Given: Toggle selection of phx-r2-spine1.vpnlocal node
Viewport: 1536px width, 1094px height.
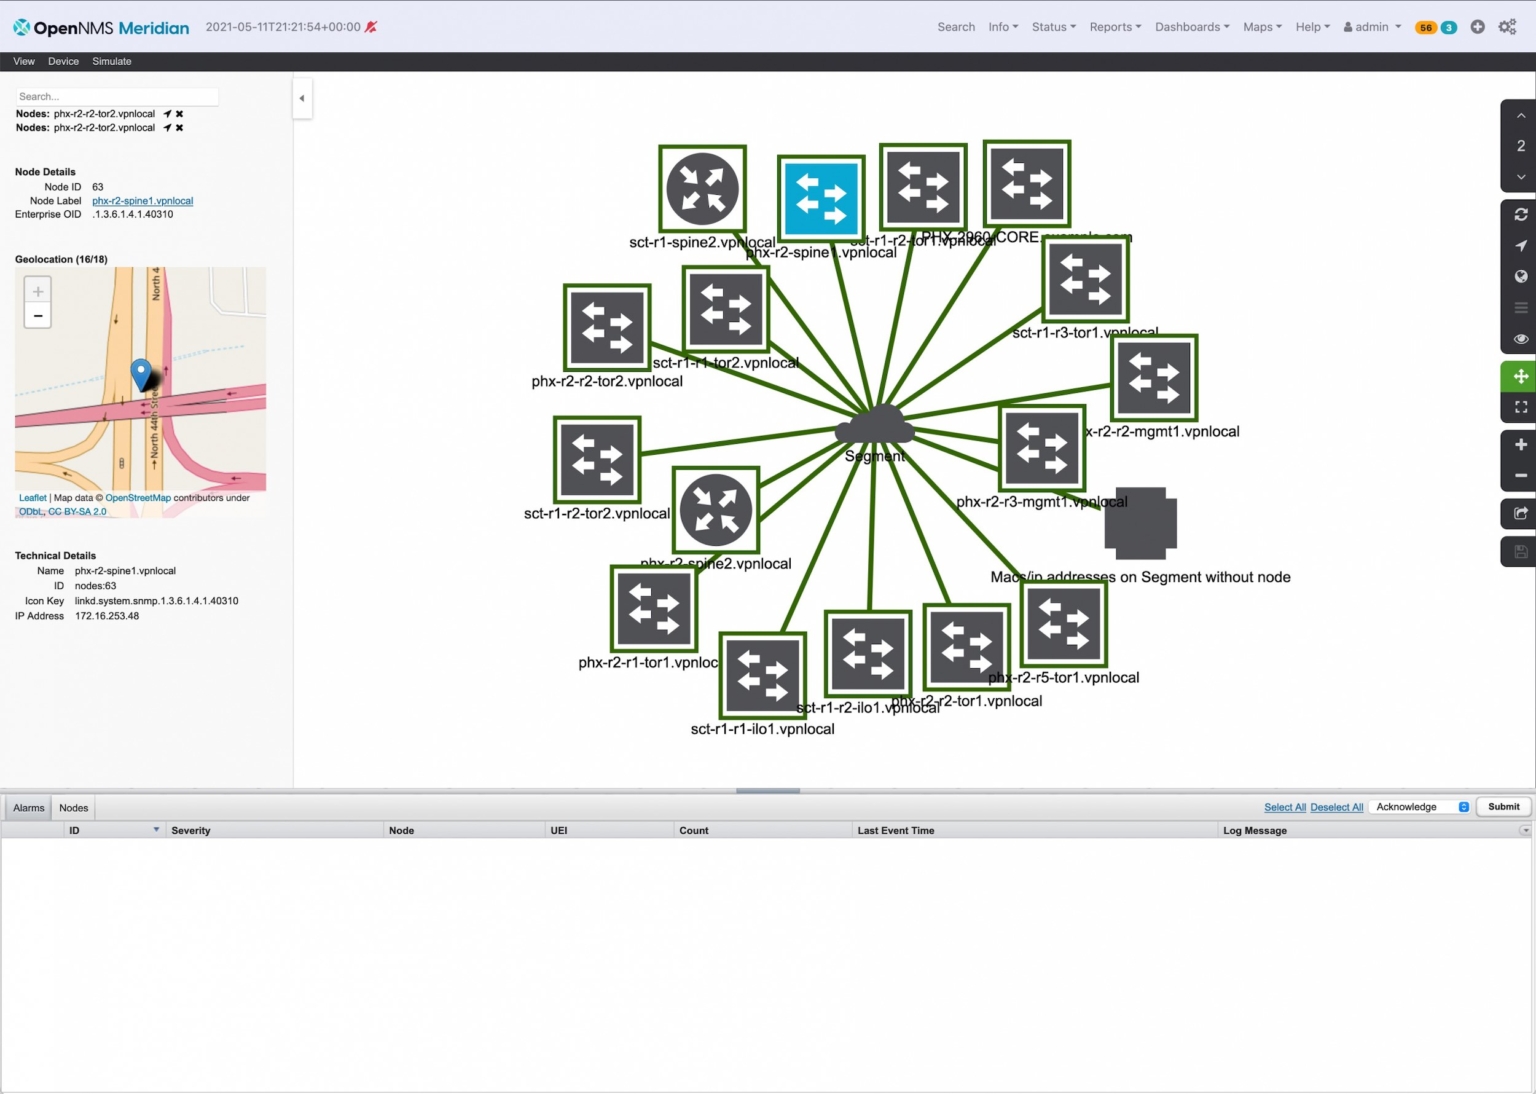Looking at the screenshot, I should click(x=821, y=198).
